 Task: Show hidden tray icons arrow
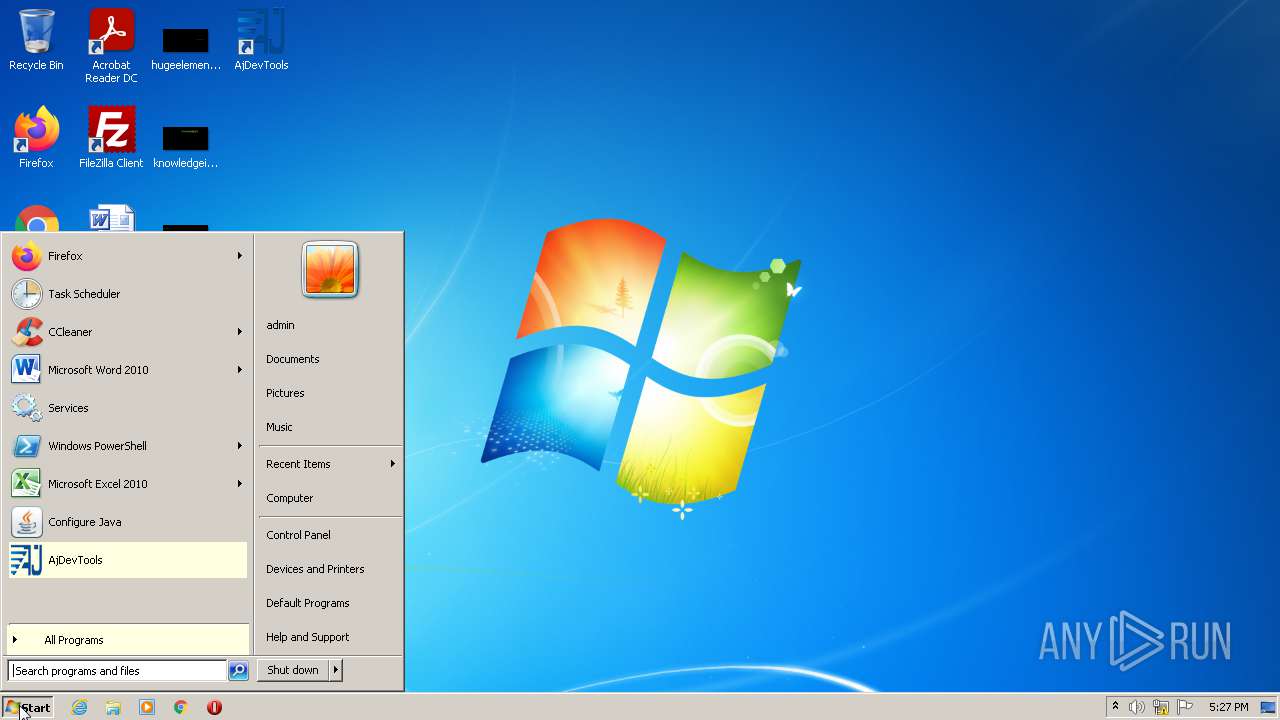1115,706
